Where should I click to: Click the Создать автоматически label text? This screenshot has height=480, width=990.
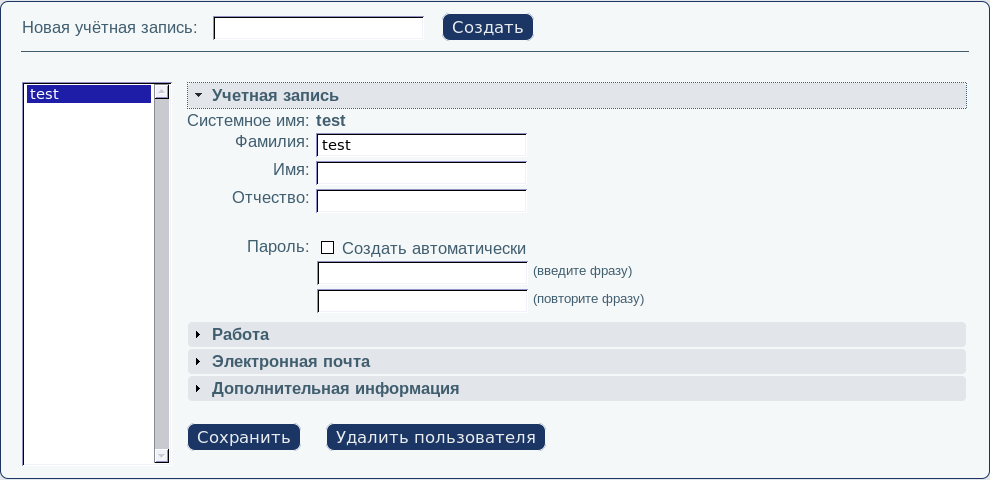coord(433,248)
